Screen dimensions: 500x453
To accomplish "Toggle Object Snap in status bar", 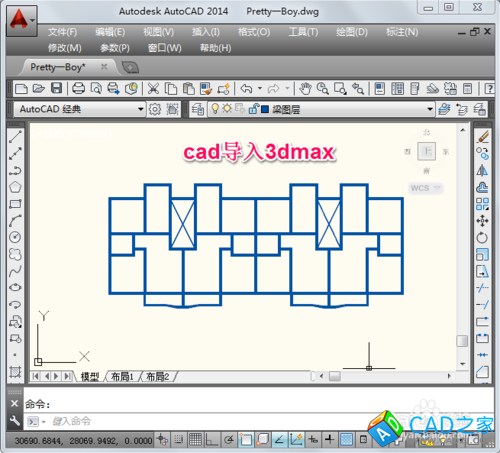I will pos(246,440).
